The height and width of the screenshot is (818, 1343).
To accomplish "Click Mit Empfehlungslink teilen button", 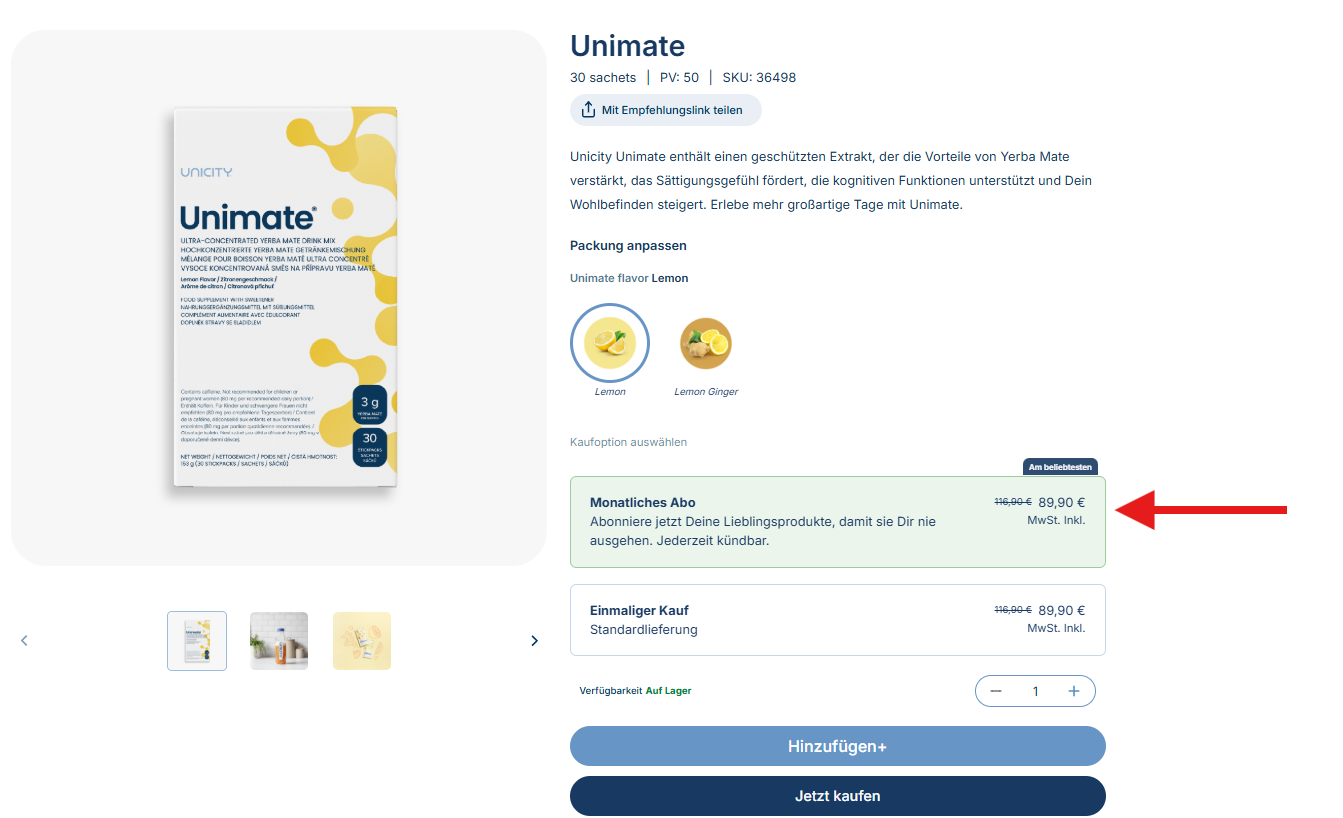I will [x=666, y=110].
